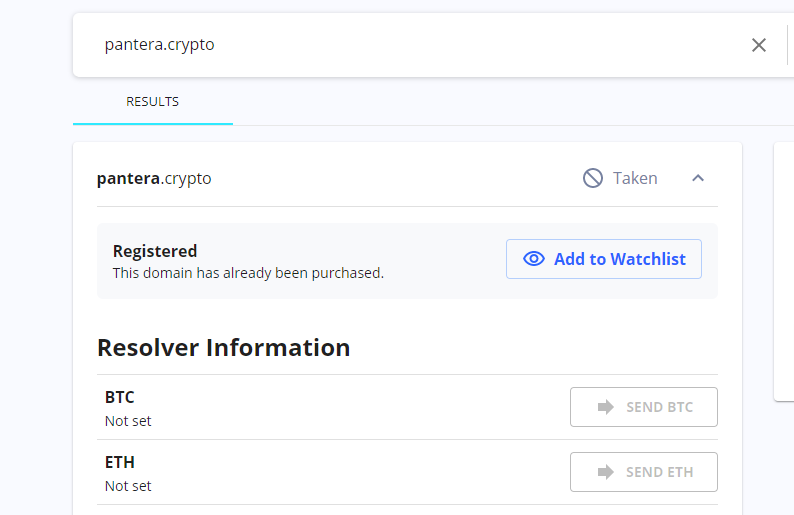Image resolution: width=794 pixels, height=515 pixels.
Task: Click "This domain has already been purchased" message
Action: coord(248,273)
